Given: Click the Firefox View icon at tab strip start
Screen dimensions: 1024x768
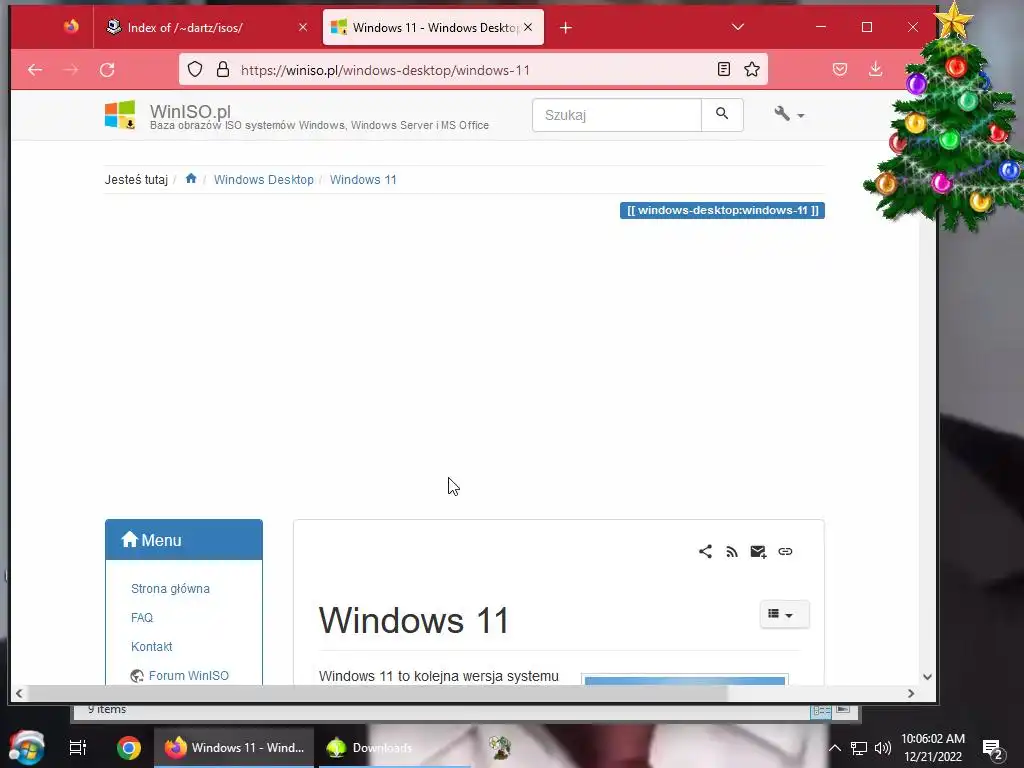Looking at the screenshot, I should 71,27.
